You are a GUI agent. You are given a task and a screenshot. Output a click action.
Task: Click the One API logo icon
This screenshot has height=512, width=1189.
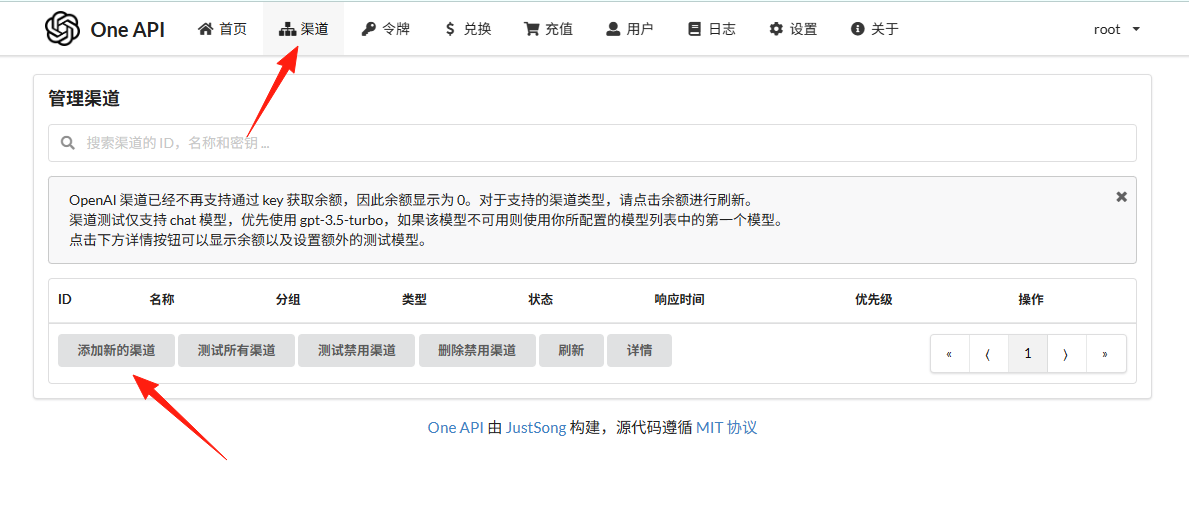pyautogui.click(x=62, y=29)
